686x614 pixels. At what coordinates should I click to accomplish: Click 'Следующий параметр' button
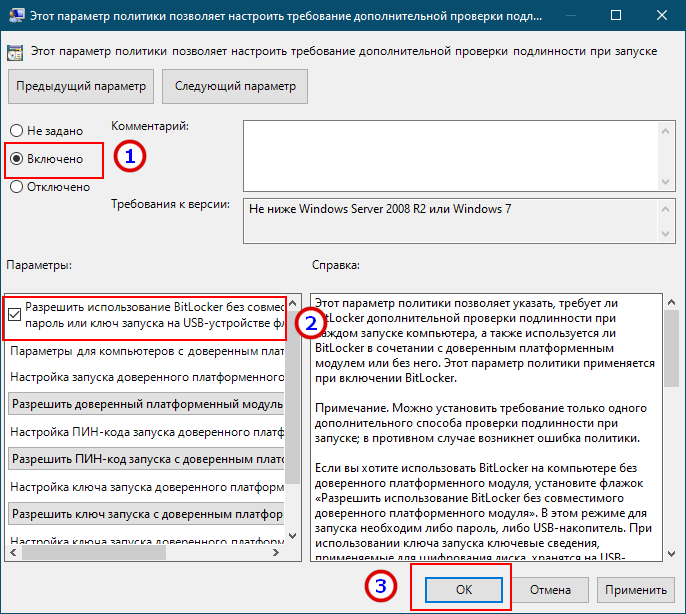[x=235, y=86]
